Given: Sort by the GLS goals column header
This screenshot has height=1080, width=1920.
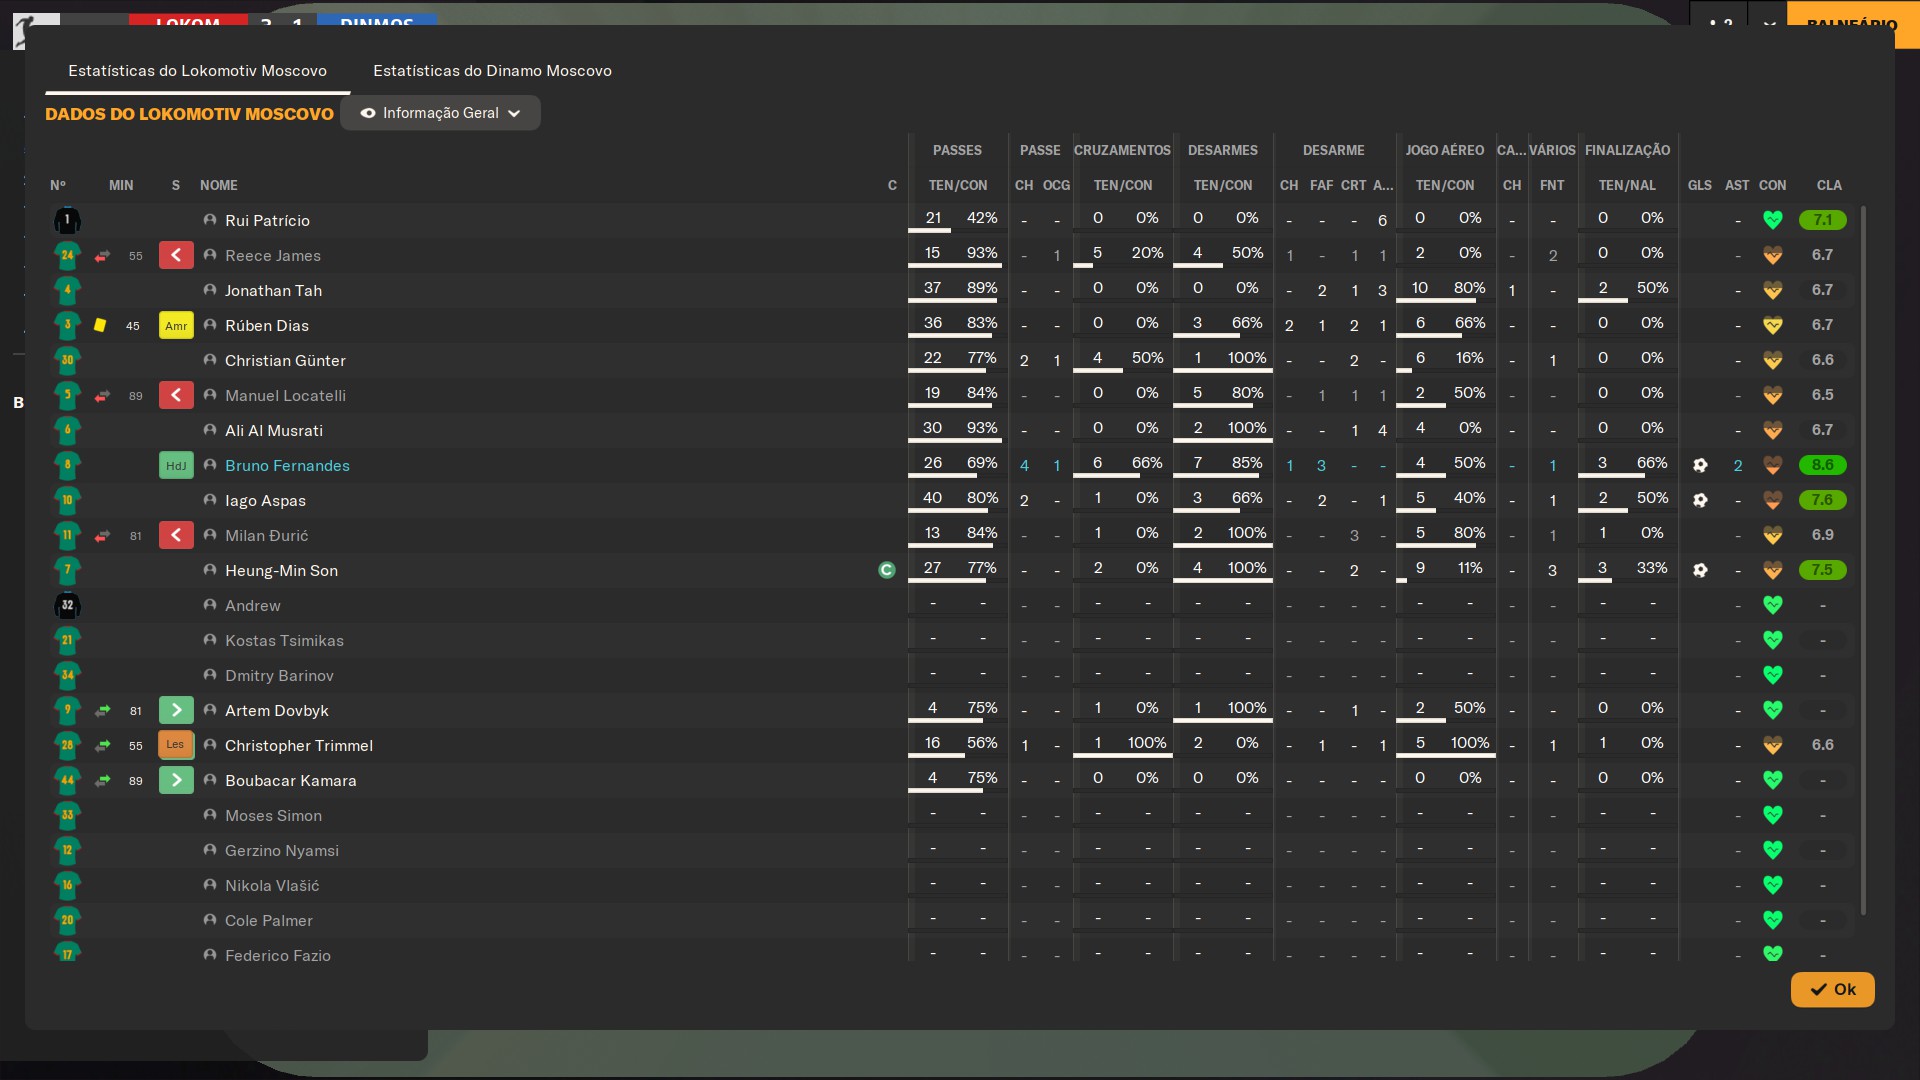Looking at the screenshot, I should tap(1700, 185).
